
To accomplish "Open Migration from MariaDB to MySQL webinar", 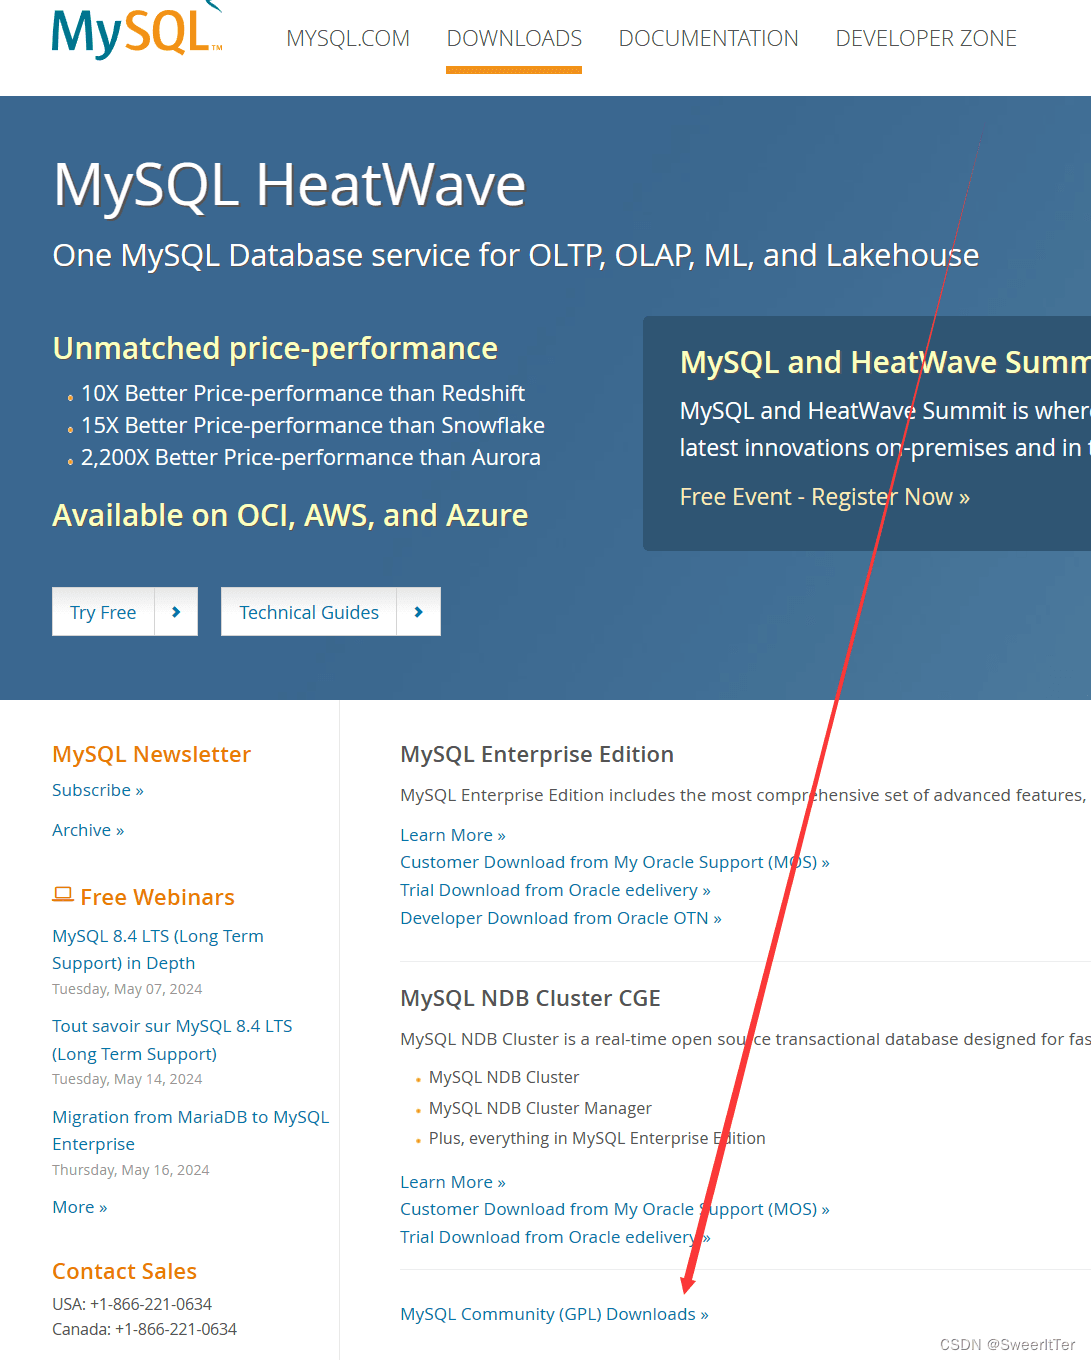I will (190, 1130).
